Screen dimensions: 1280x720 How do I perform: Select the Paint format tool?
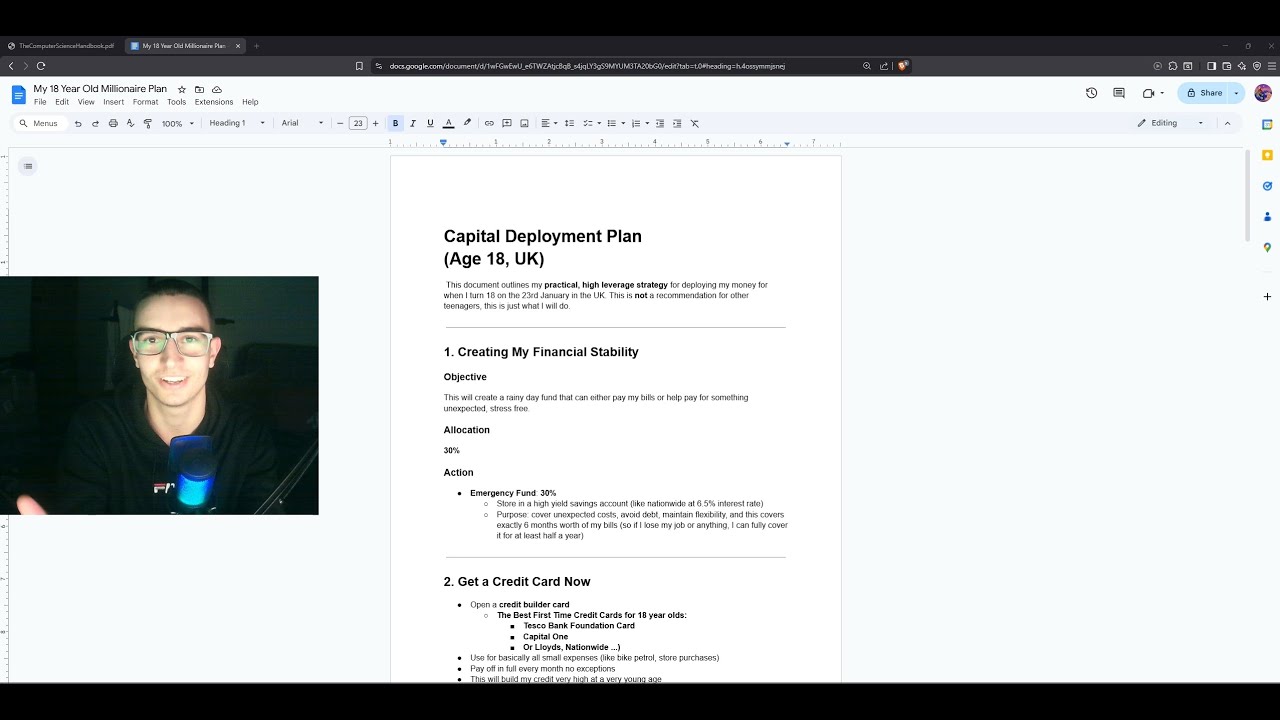tap(148, 123)
